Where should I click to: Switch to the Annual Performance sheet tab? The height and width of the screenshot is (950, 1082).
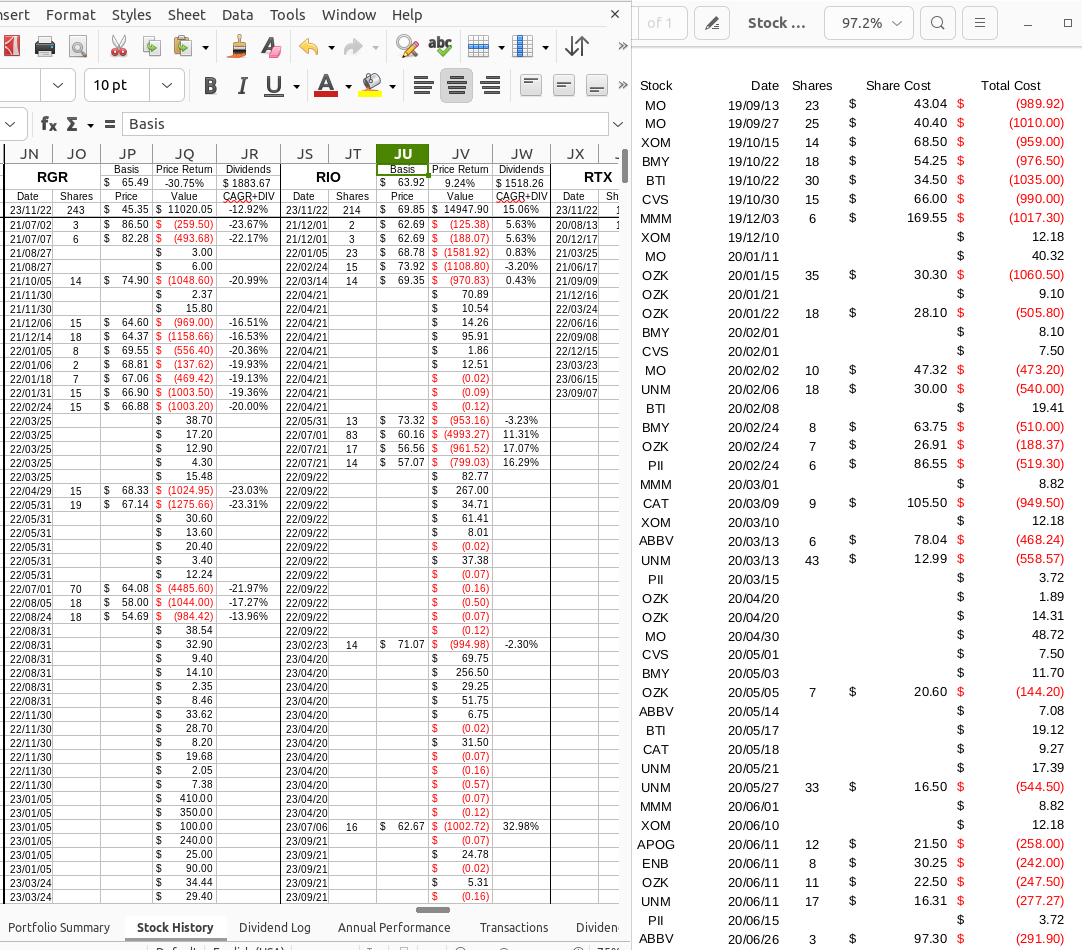coord(394,928)
